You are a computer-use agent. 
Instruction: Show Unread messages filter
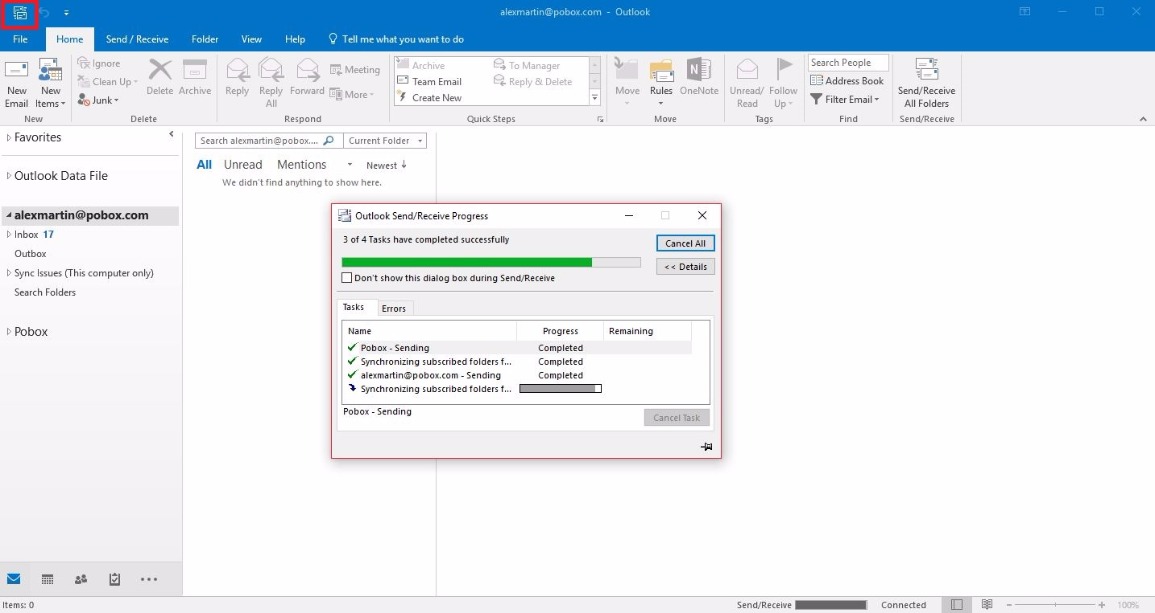click(x=243, y=165)
